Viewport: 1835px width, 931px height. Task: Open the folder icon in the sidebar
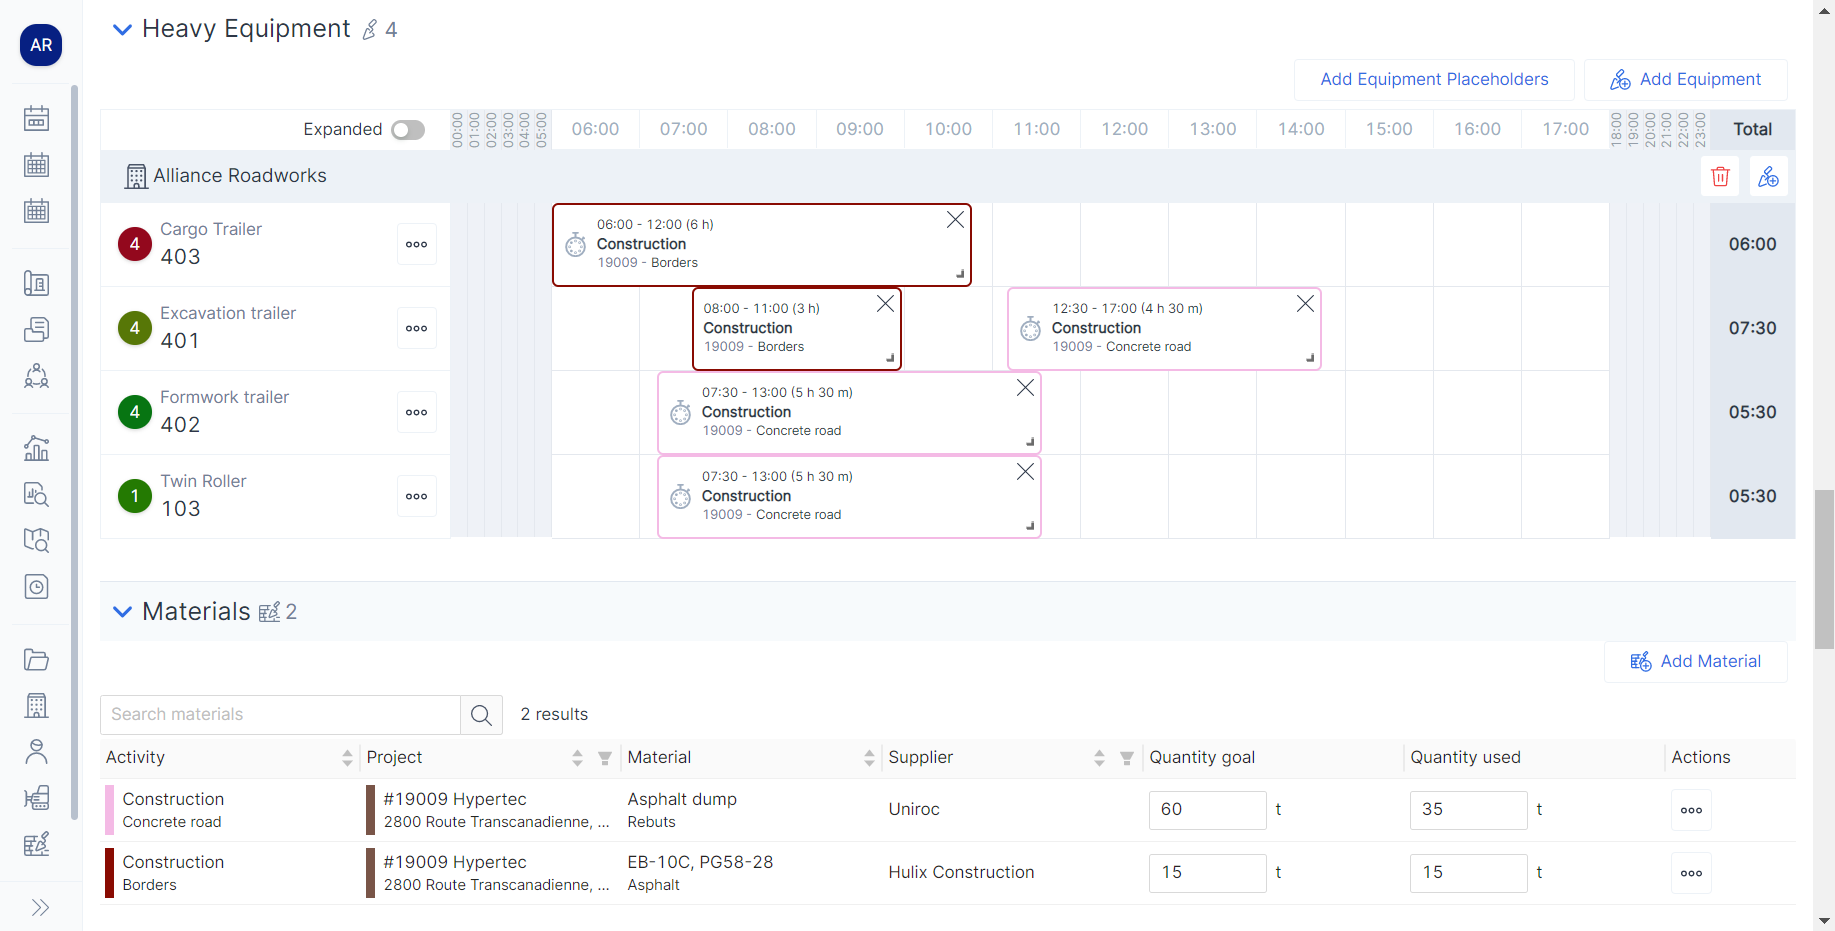click(x=36, y=660)
